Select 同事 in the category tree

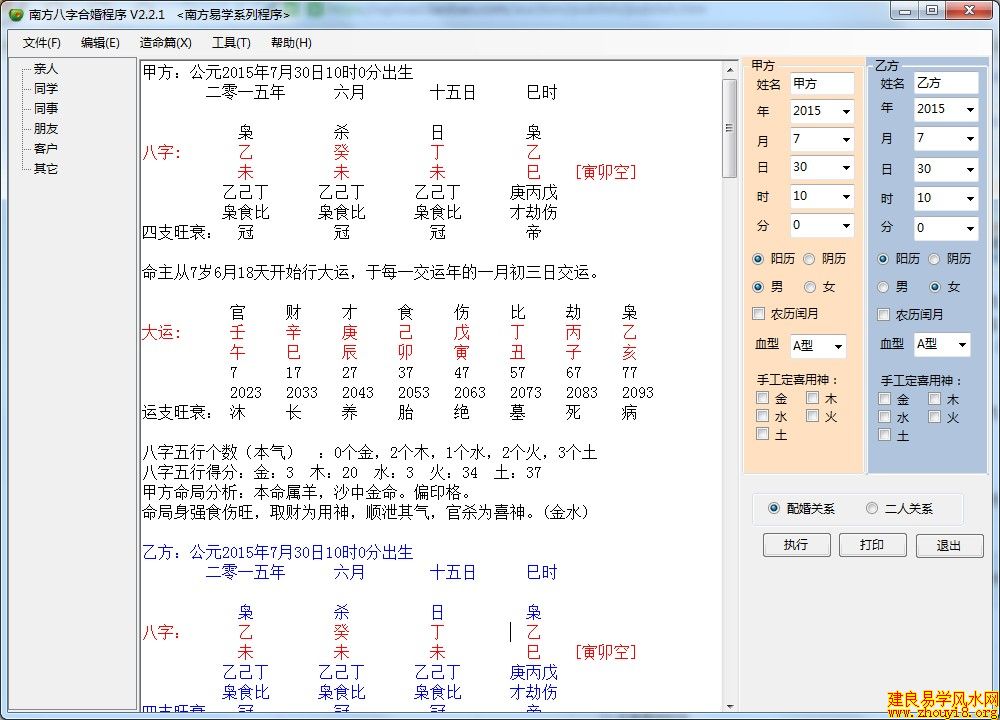(45, 108)
